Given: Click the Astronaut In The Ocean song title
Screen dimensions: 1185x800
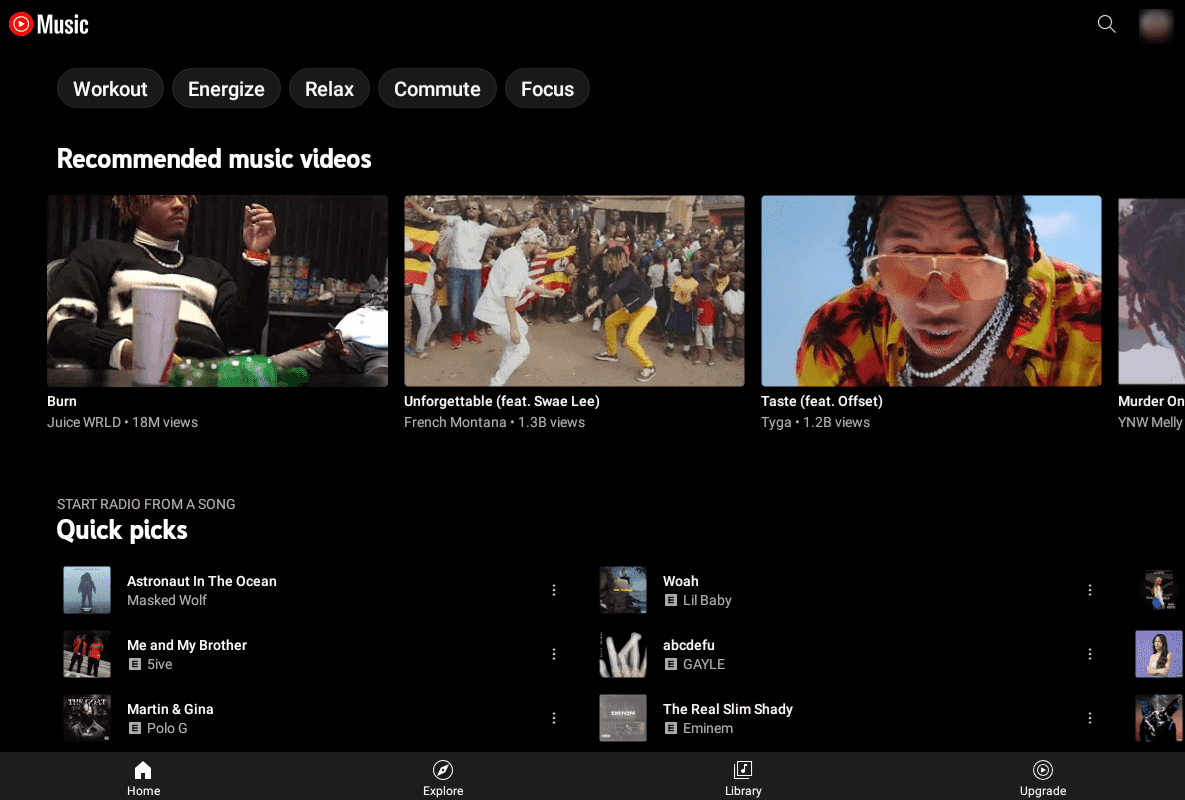Looking at the screenshot, I should pos(202,581).
